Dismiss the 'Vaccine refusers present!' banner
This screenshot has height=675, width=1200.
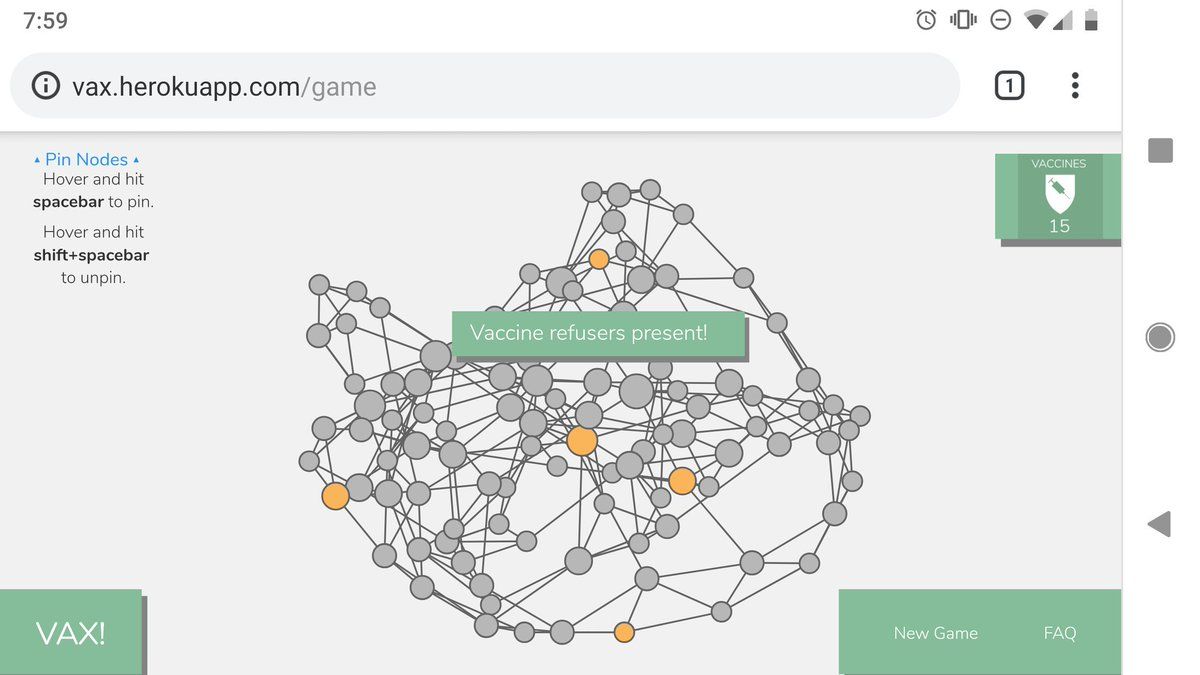[x=598, y=333]
